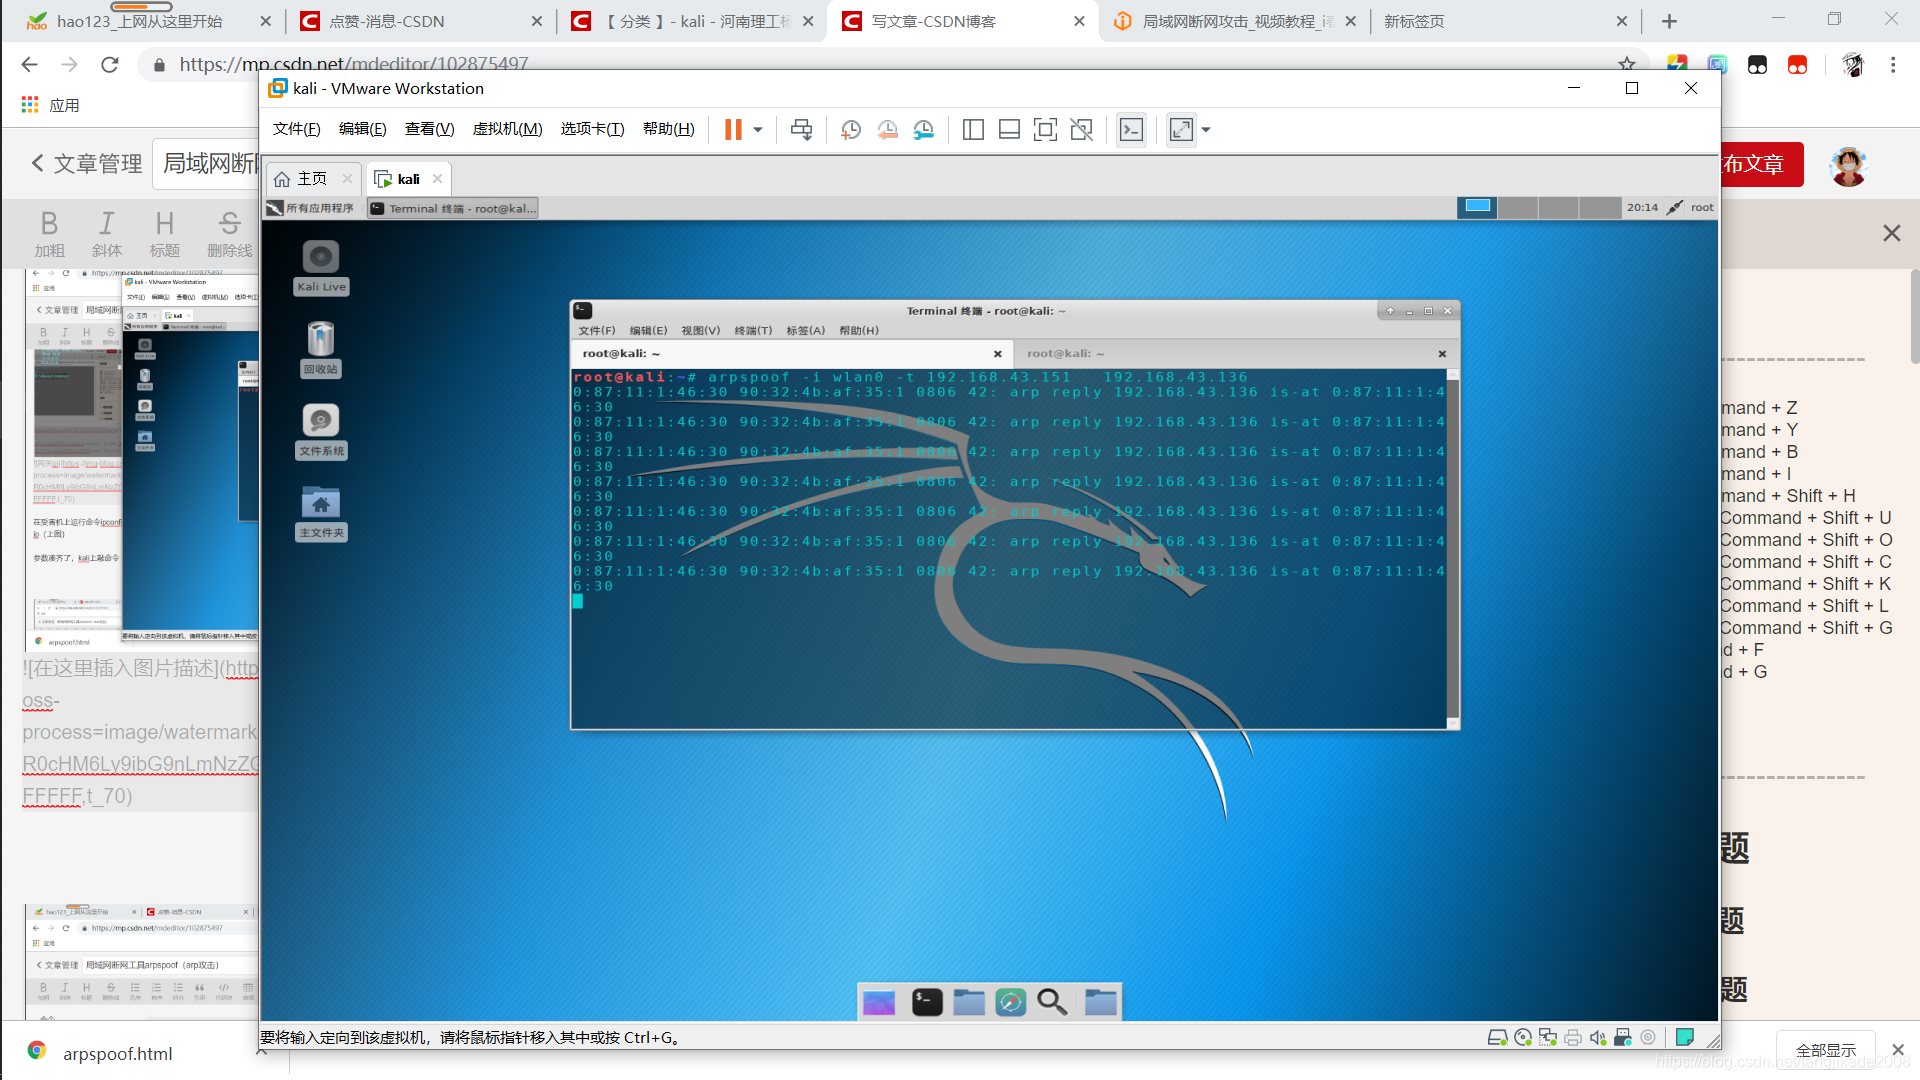Open the power options dropdown arrow
Image resolution: width=1920 pixels, height=1080 pixels.
[x=758, y=129]
